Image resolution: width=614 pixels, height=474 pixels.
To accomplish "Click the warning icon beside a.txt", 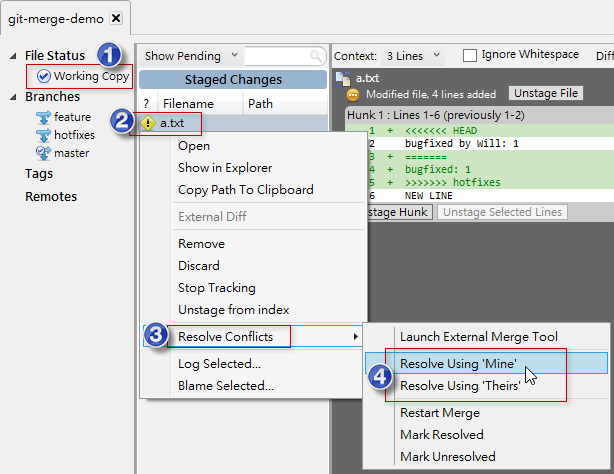I will 148,124.
